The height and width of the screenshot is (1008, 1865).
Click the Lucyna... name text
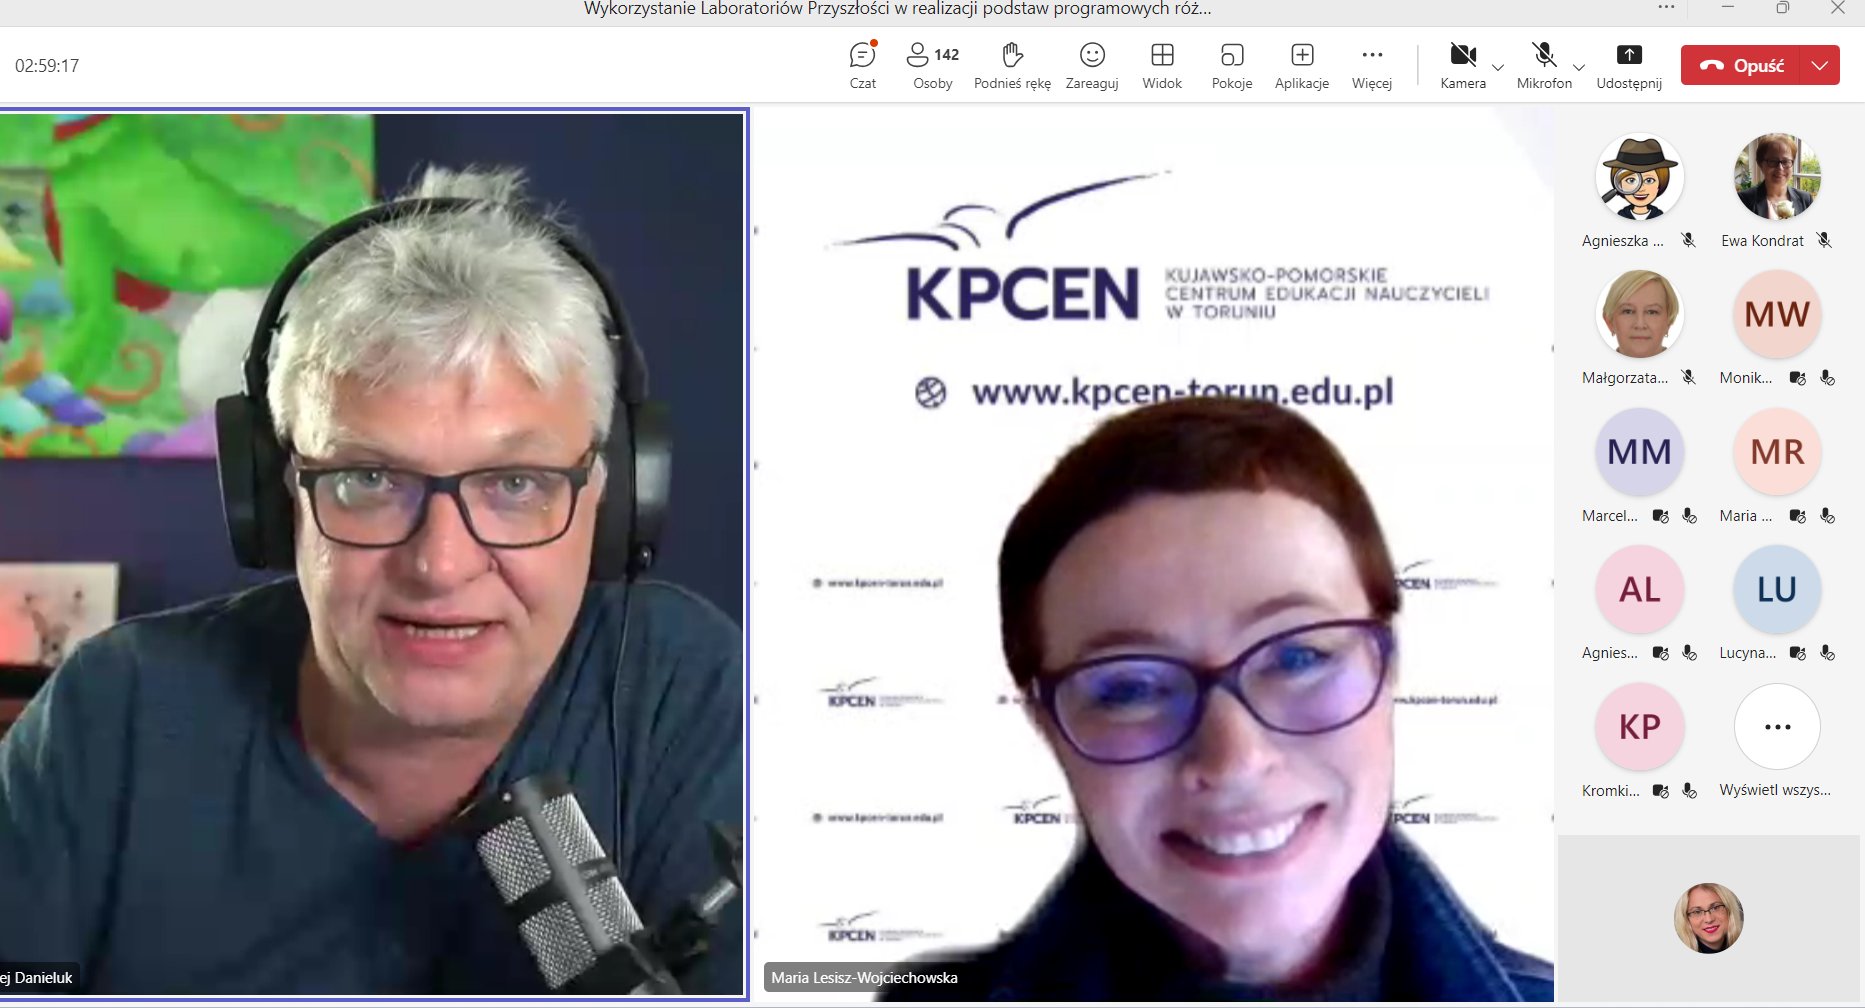click(x=1748, y=653)
